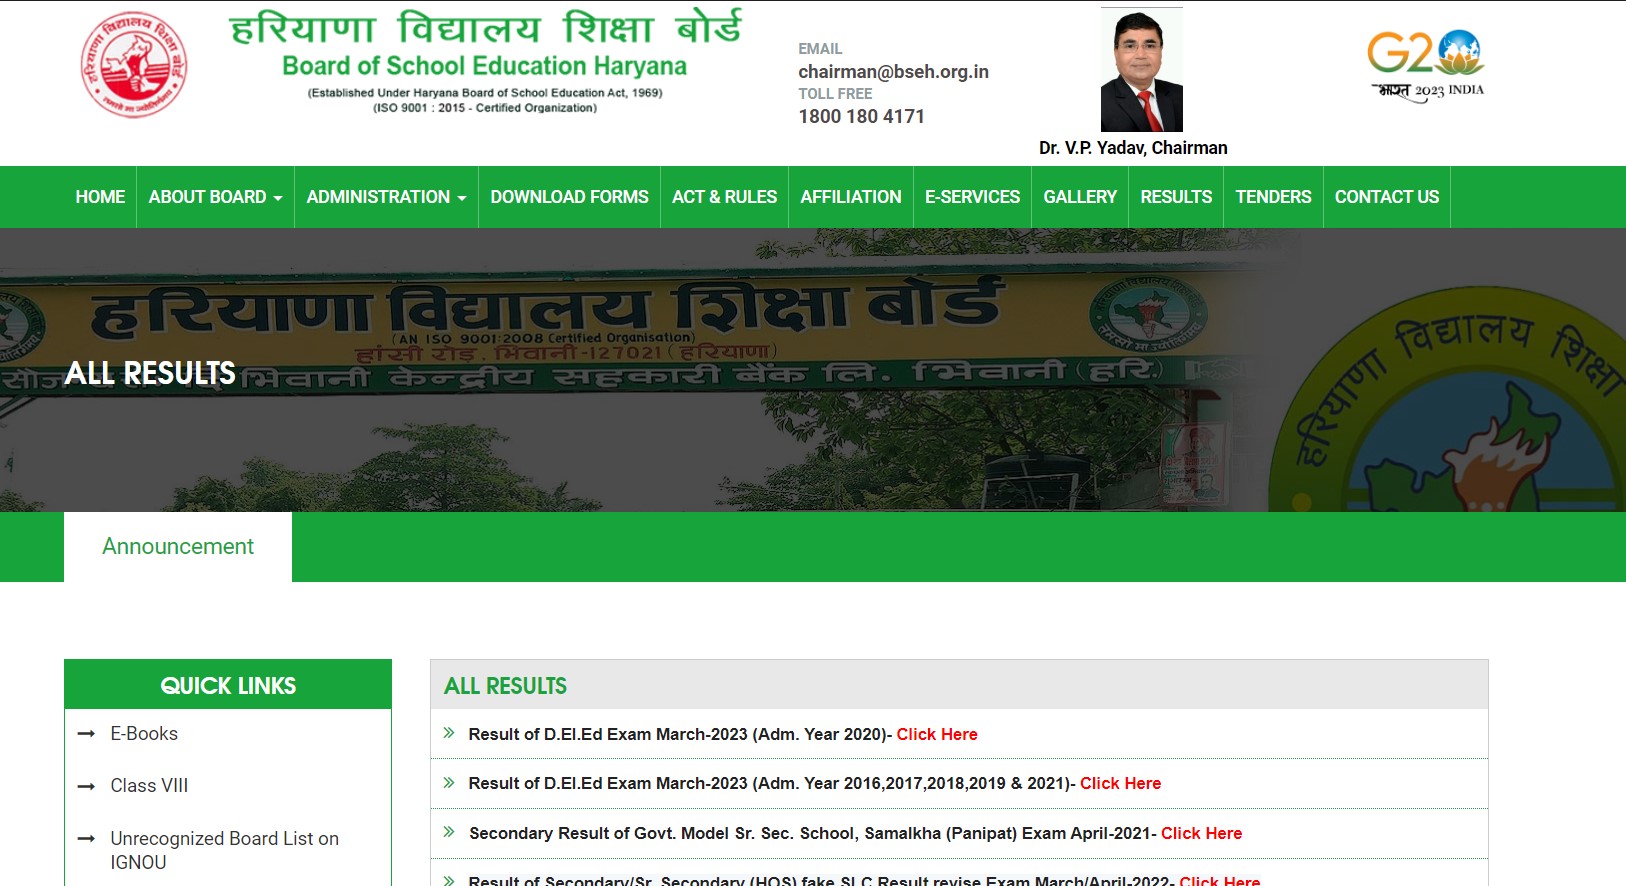Select the Announcement tab

coord(178,546)
